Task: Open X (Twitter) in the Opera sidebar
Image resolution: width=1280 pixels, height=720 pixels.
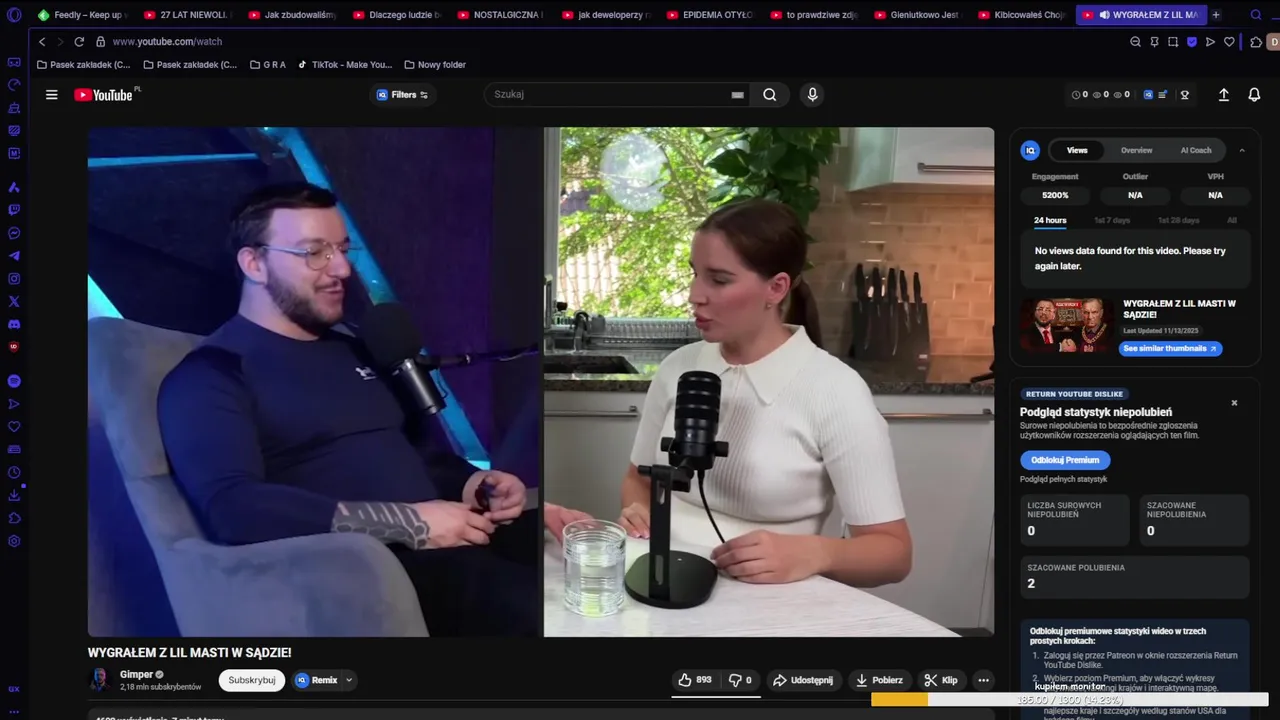Action: pyautogui.click(x=14, y=301)
